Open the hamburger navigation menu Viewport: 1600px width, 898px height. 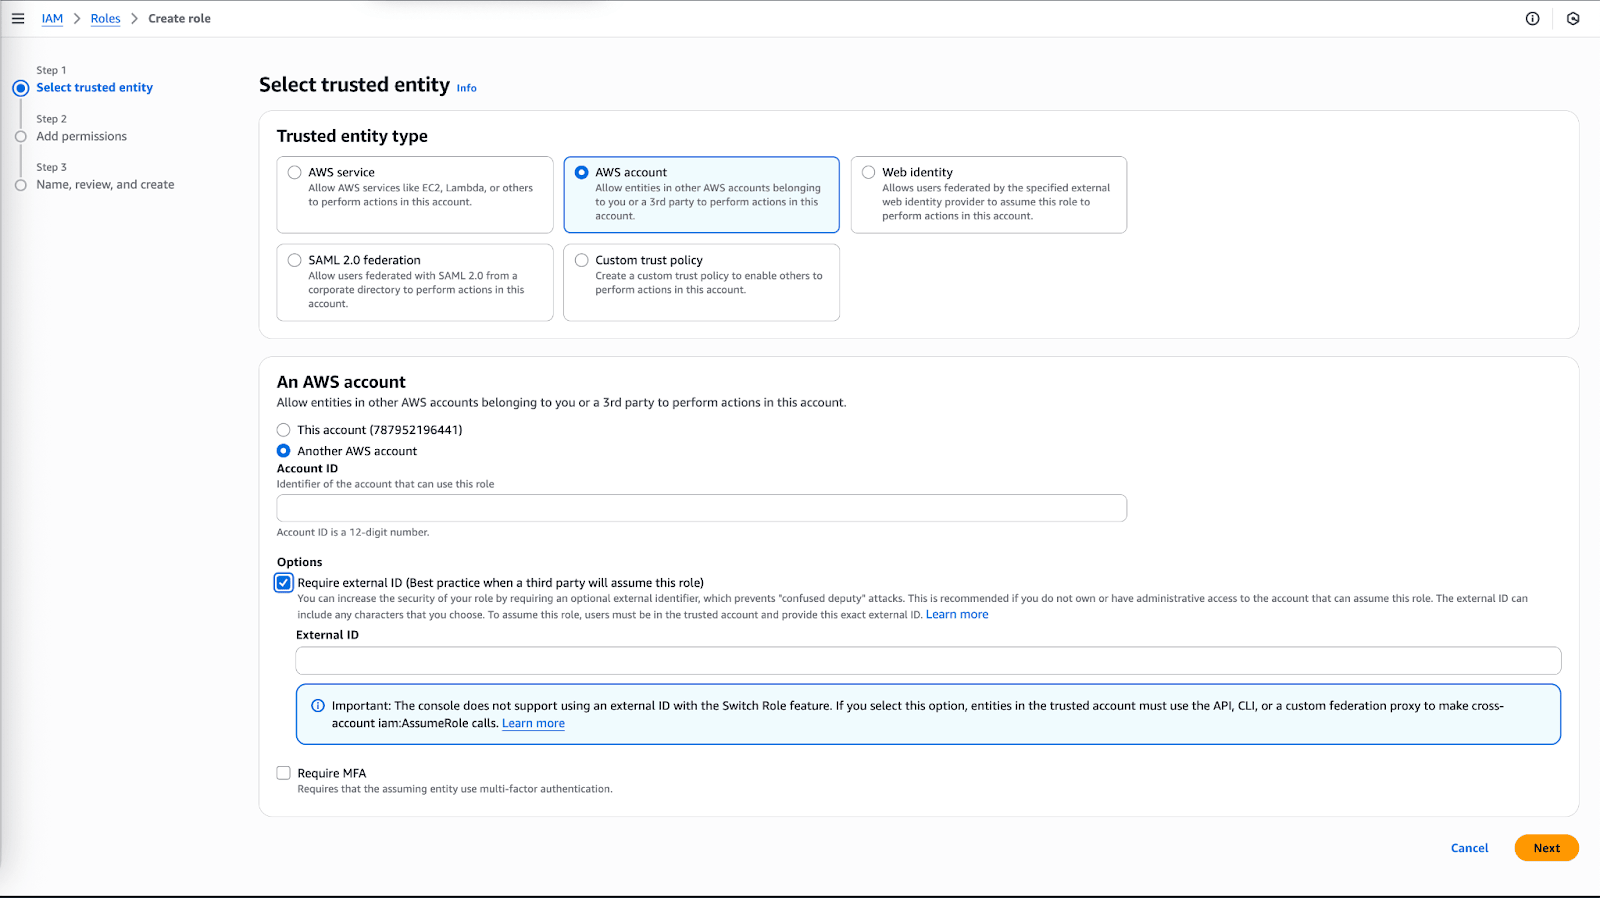[18, 18]
